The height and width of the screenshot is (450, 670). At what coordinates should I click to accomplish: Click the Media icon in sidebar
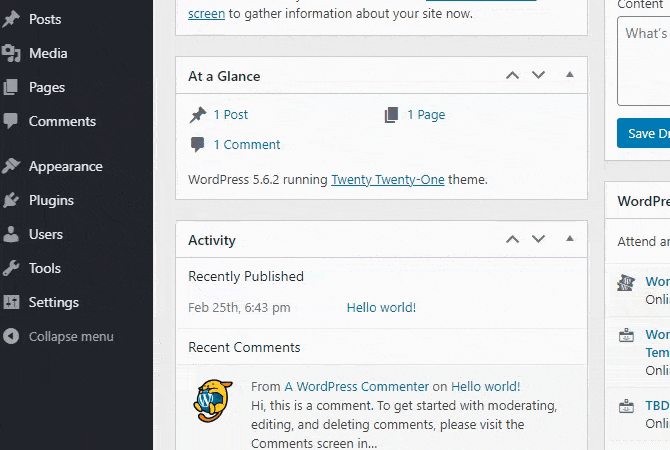tap(11, 53)
